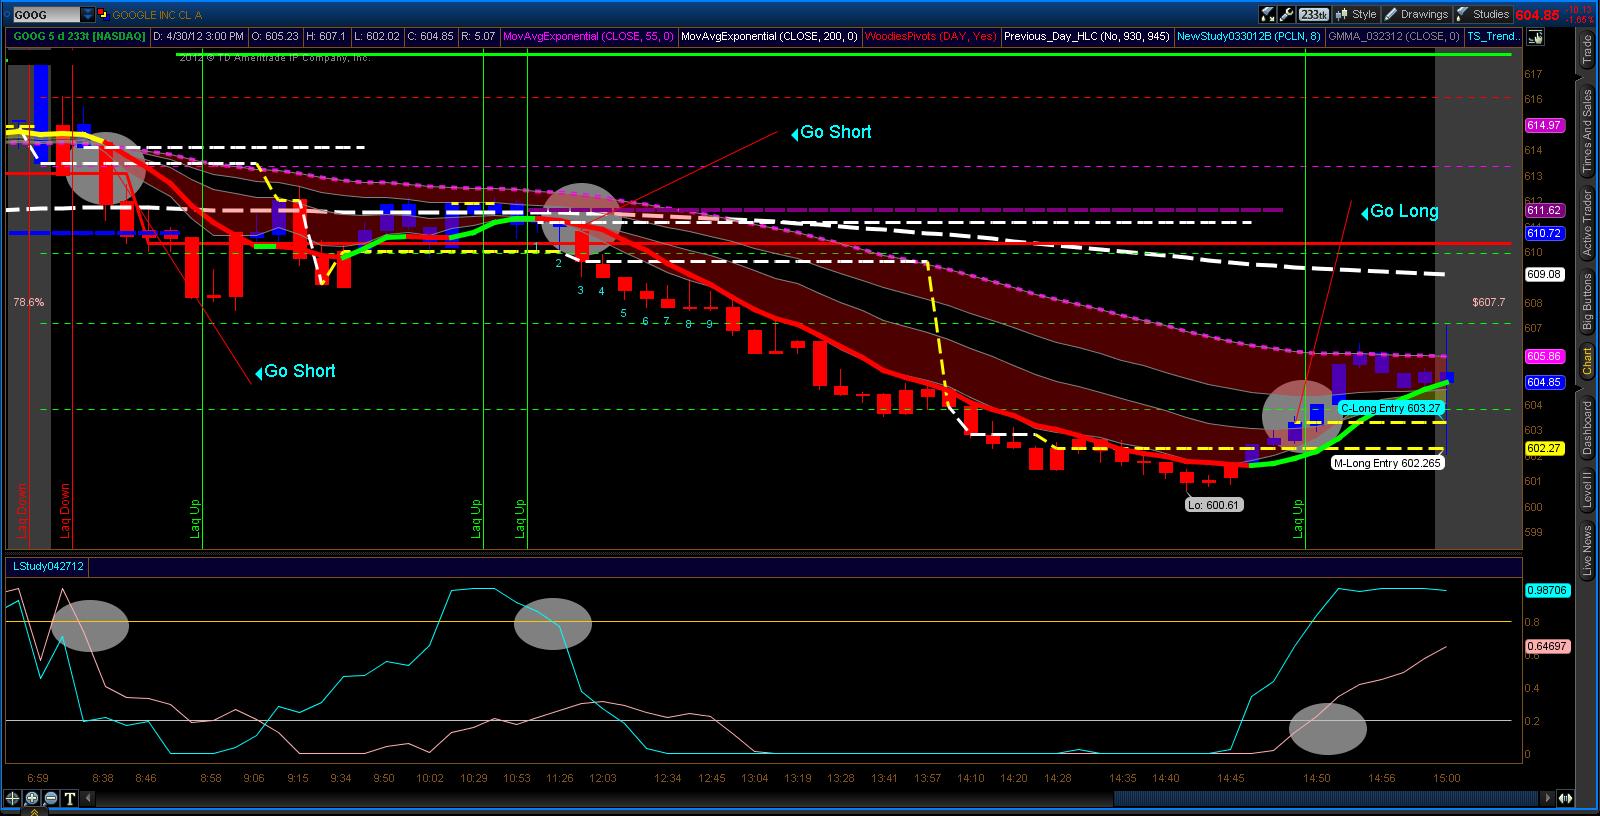1600x816 pixels.
Task: Click the blue horizontal scrollbar thumb
Action: (x=1327, y=798)
